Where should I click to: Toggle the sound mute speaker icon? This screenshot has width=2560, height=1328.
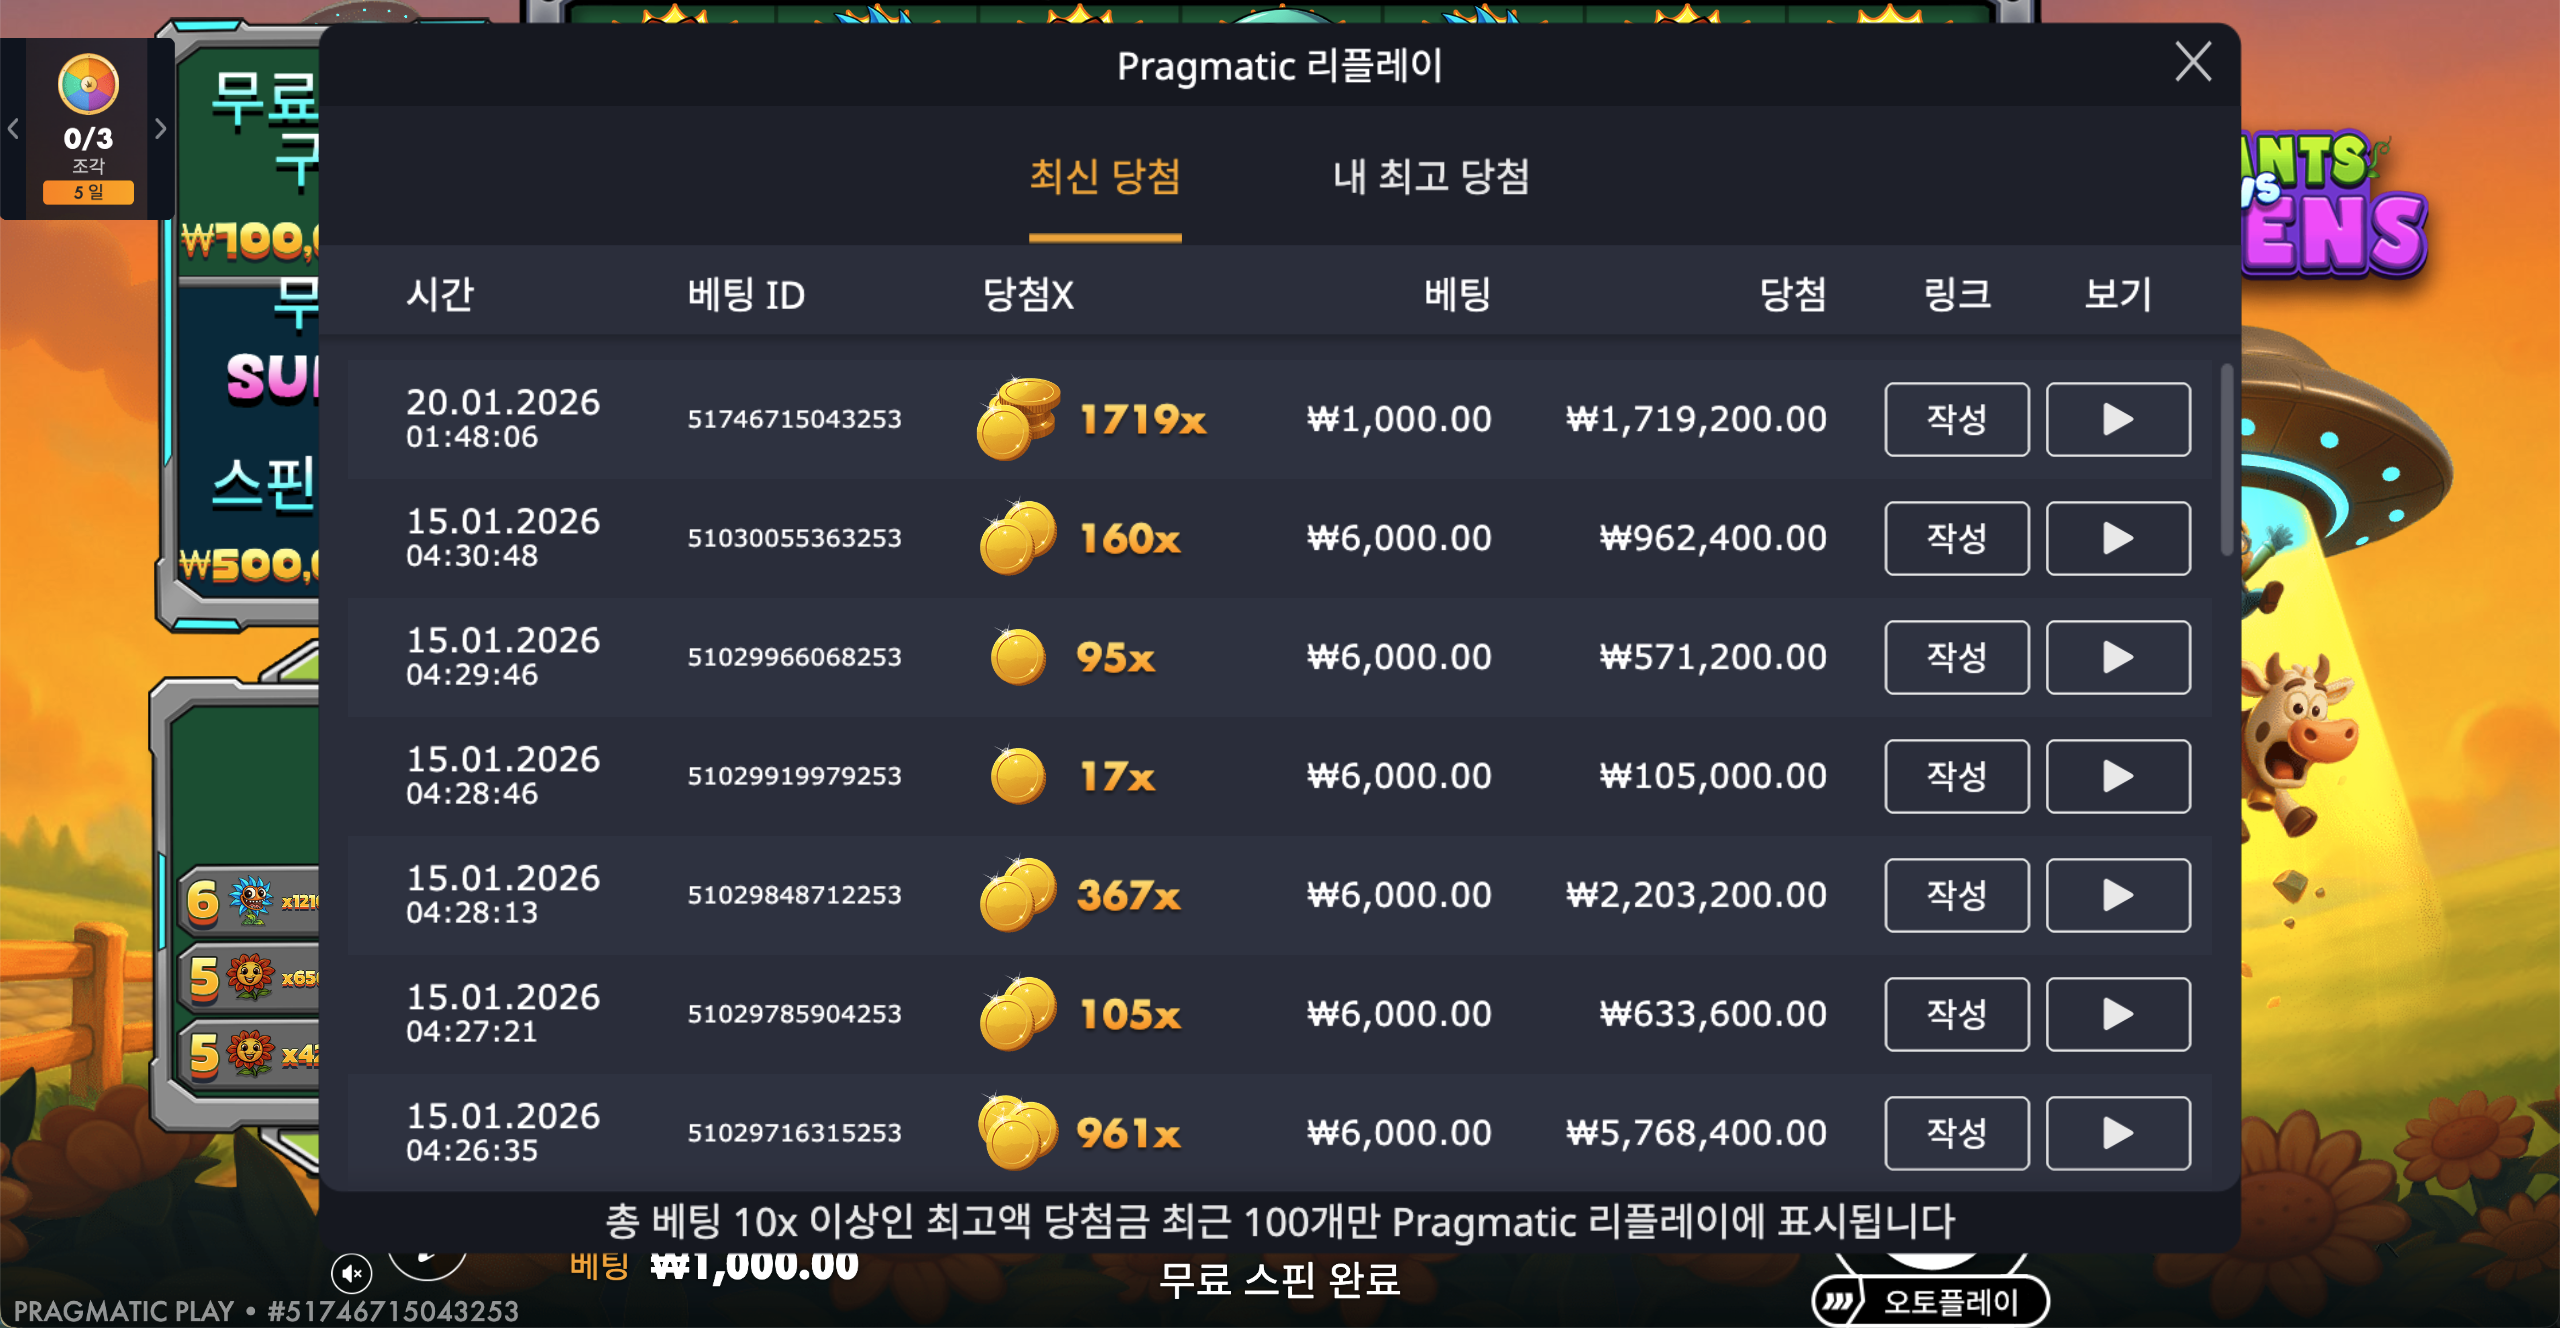point(351,1273)
